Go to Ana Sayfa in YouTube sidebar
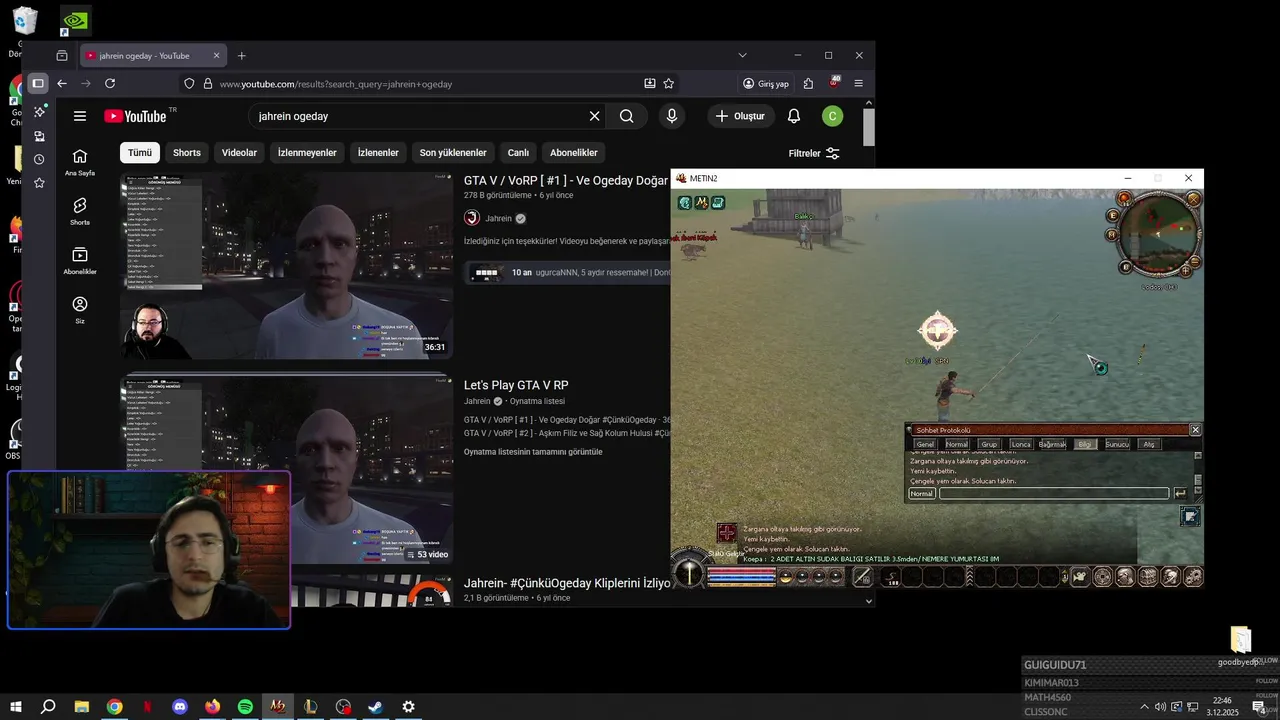This screenshot has height=720, width=1280. [x=80, y=162]
